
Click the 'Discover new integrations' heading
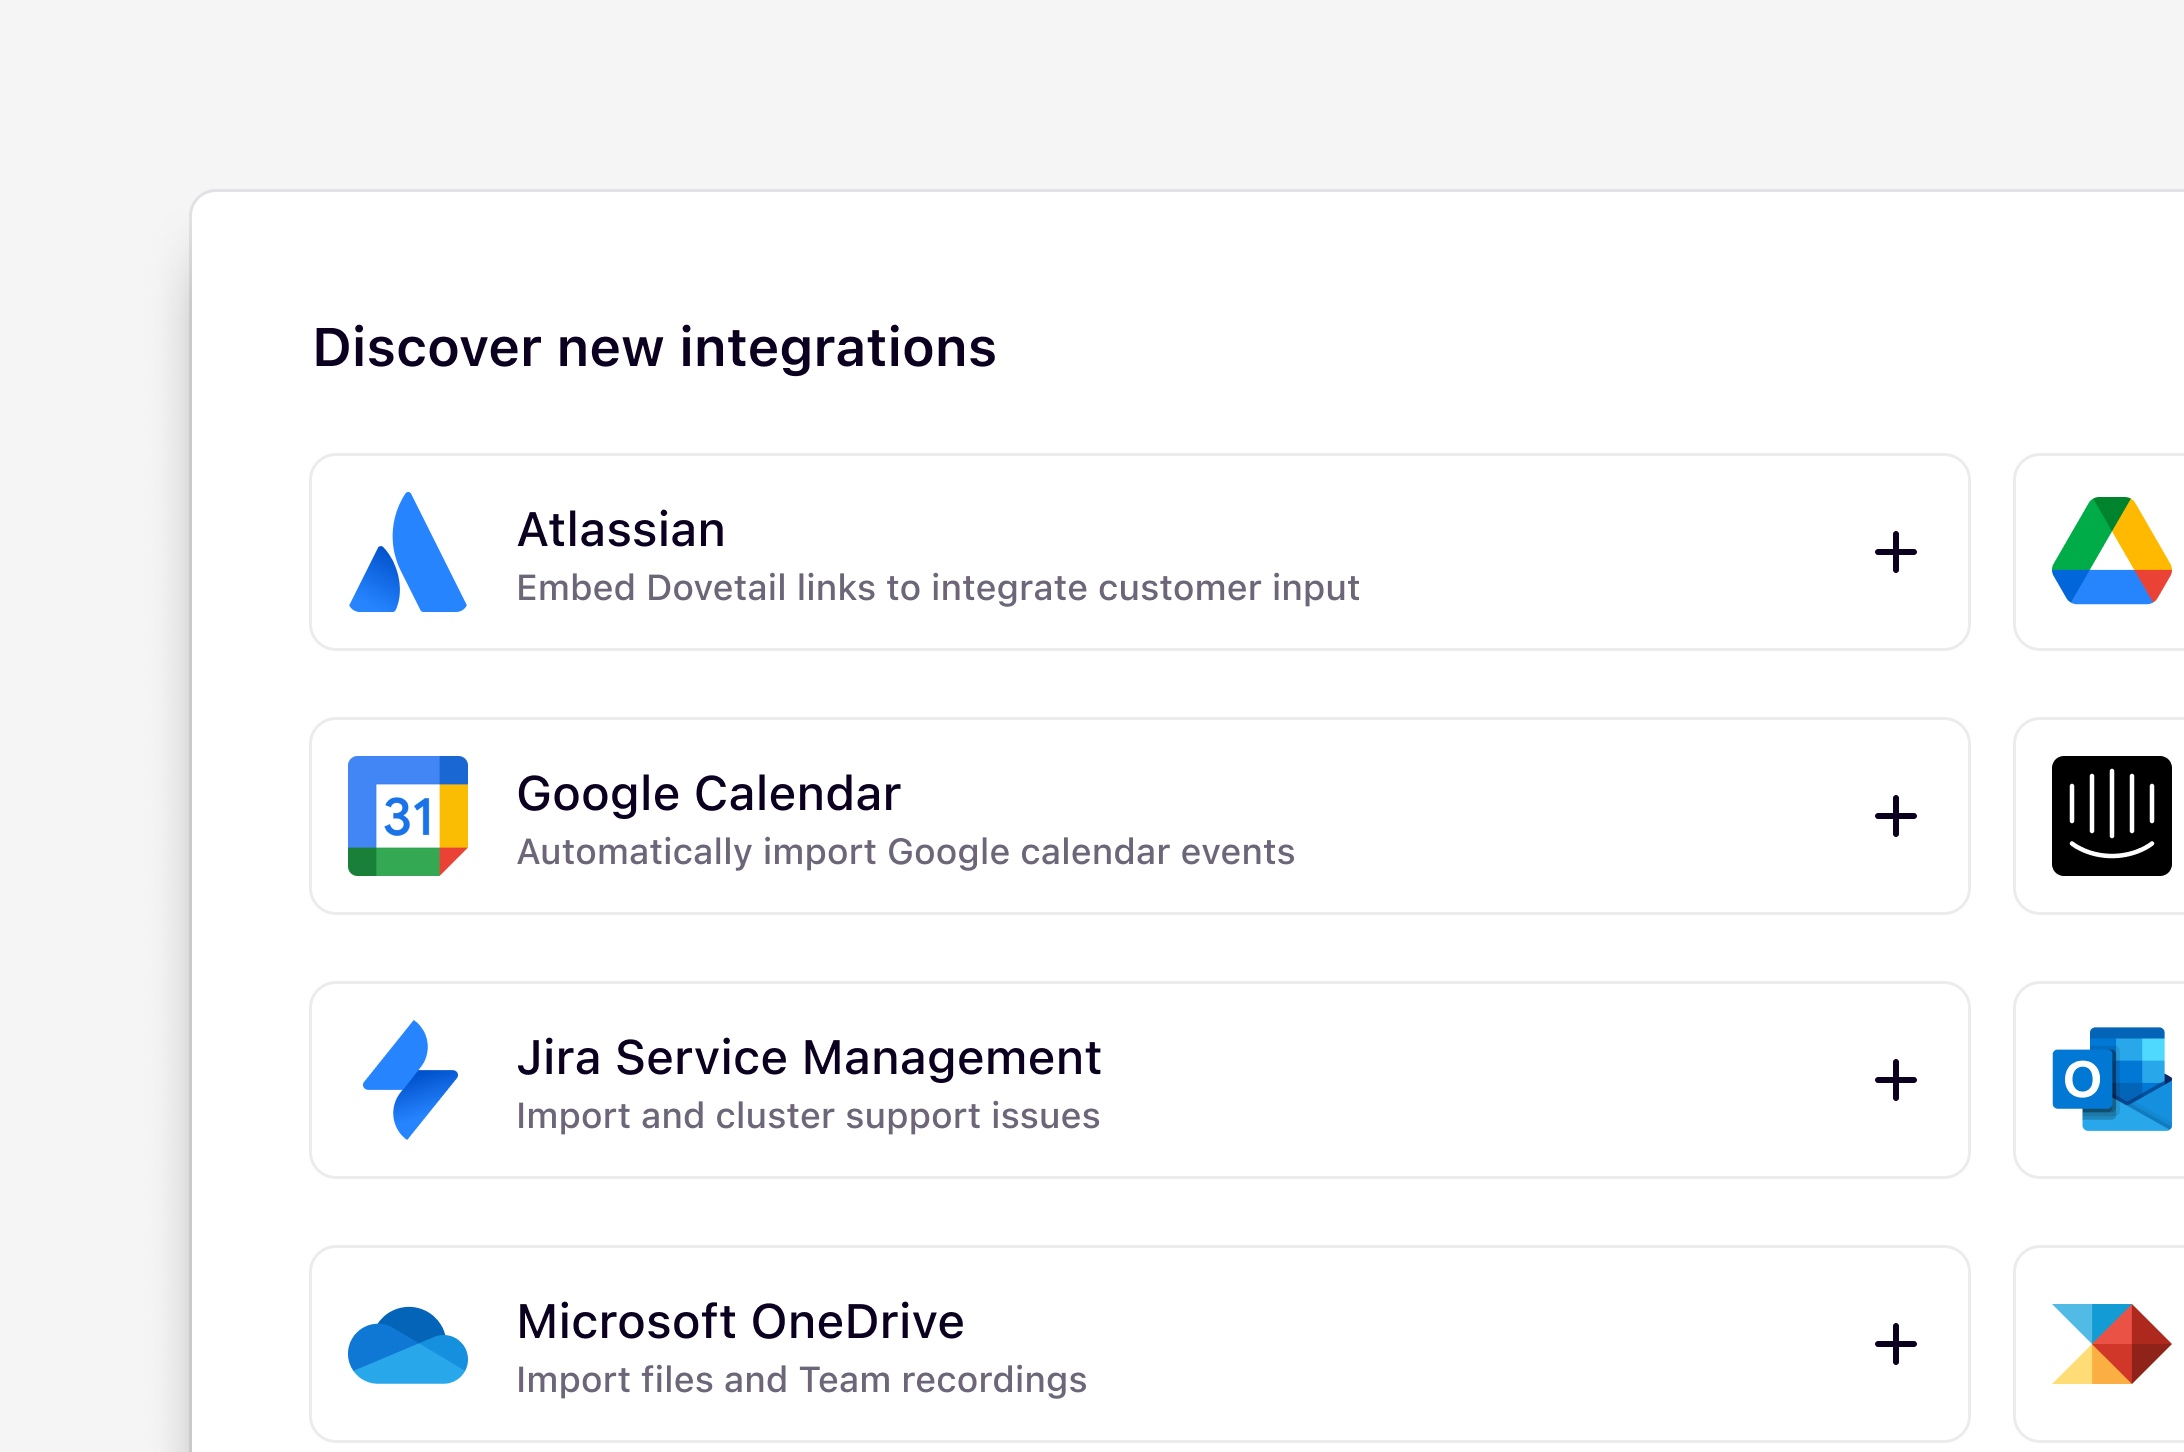(655, 347)
